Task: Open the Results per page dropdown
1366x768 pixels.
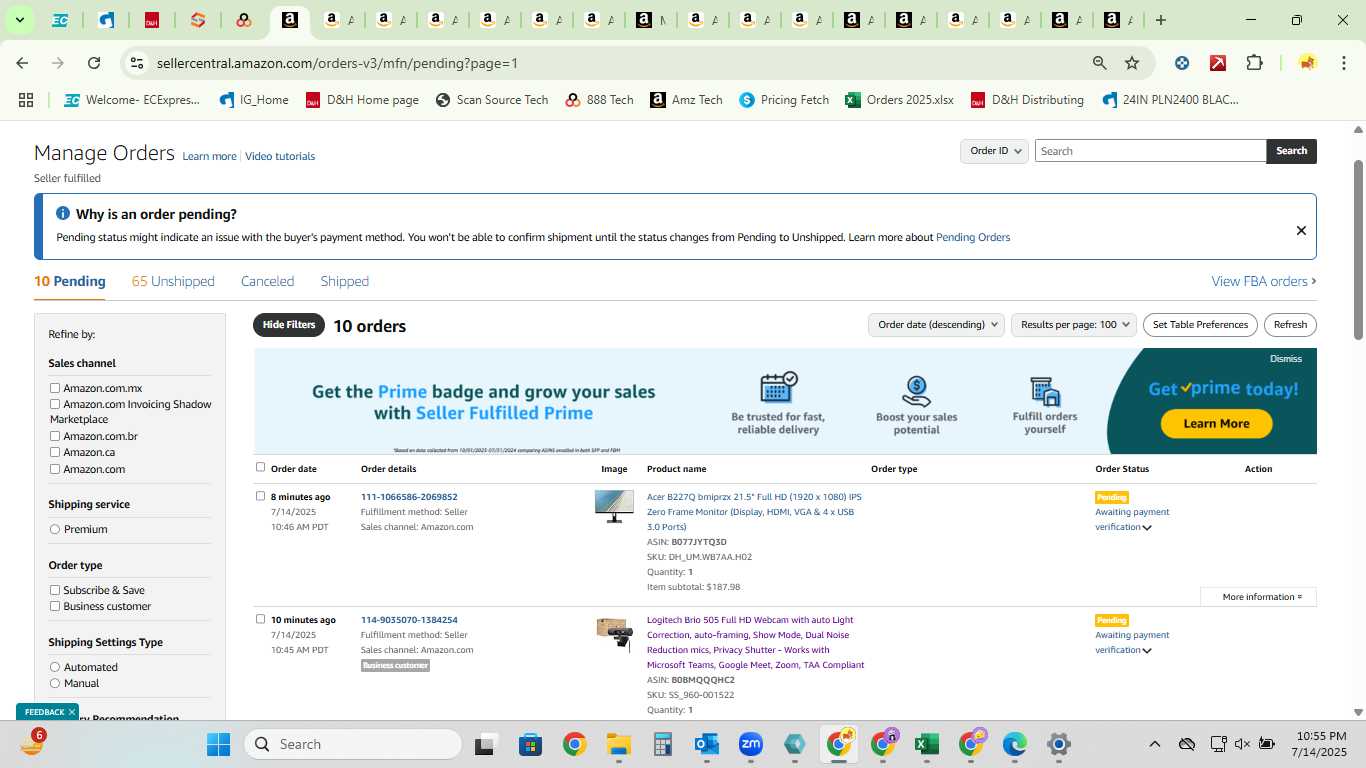Action: tap(1074, 325)
